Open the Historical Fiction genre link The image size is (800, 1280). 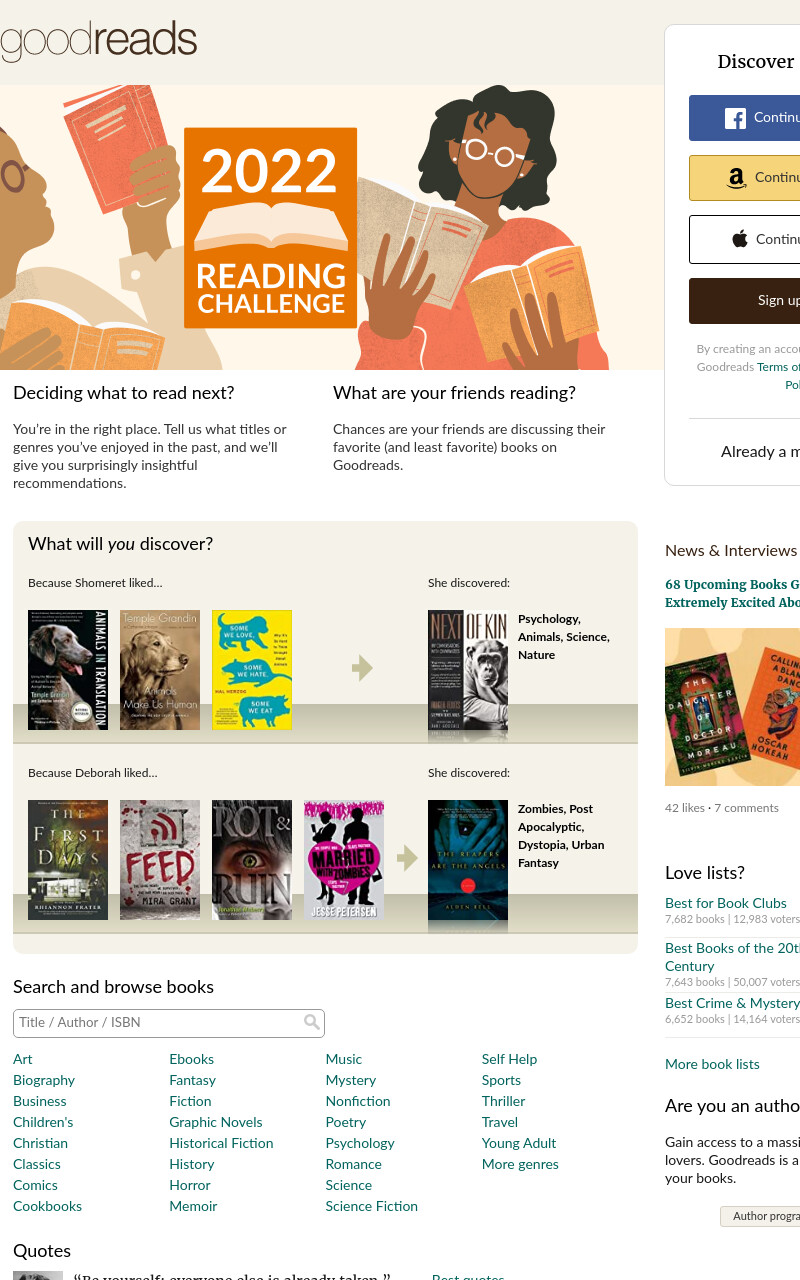click(221, 1143)
